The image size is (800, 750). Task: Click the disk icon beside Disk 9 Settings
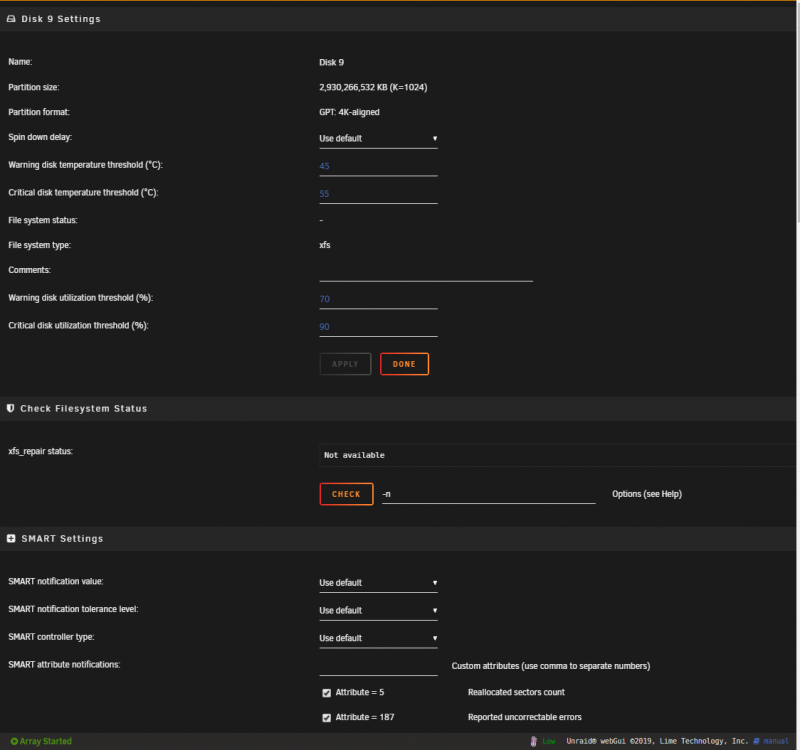point(11,19)
